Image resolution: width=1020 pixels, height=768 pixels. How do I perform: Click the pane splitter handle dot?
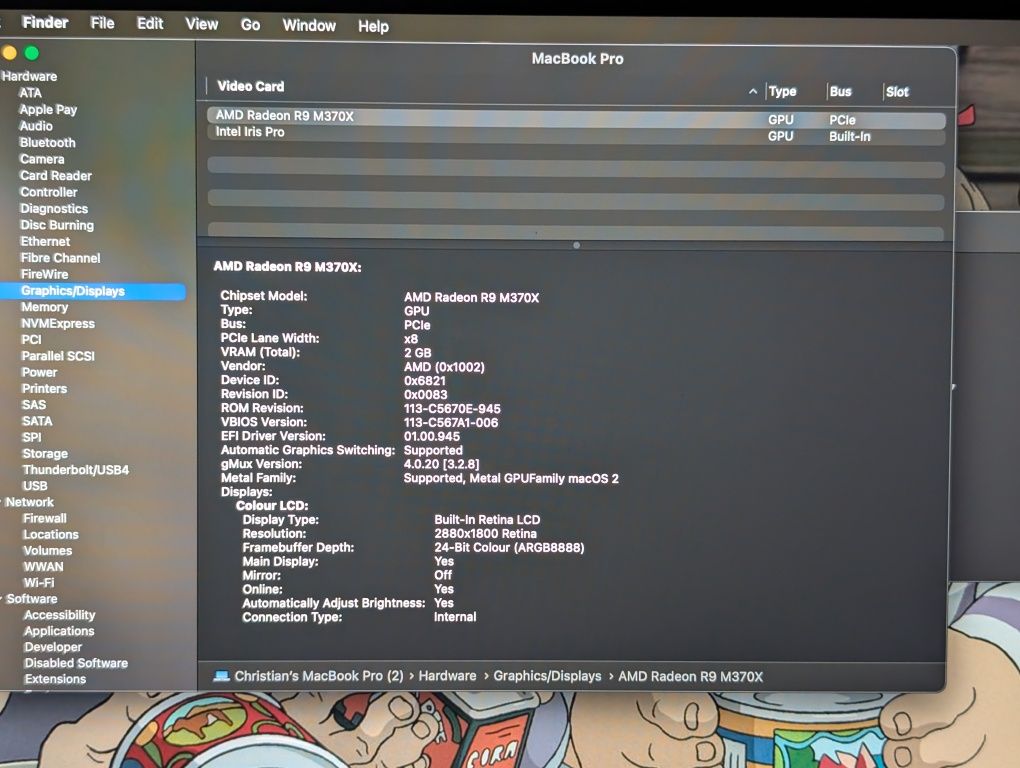576,245
